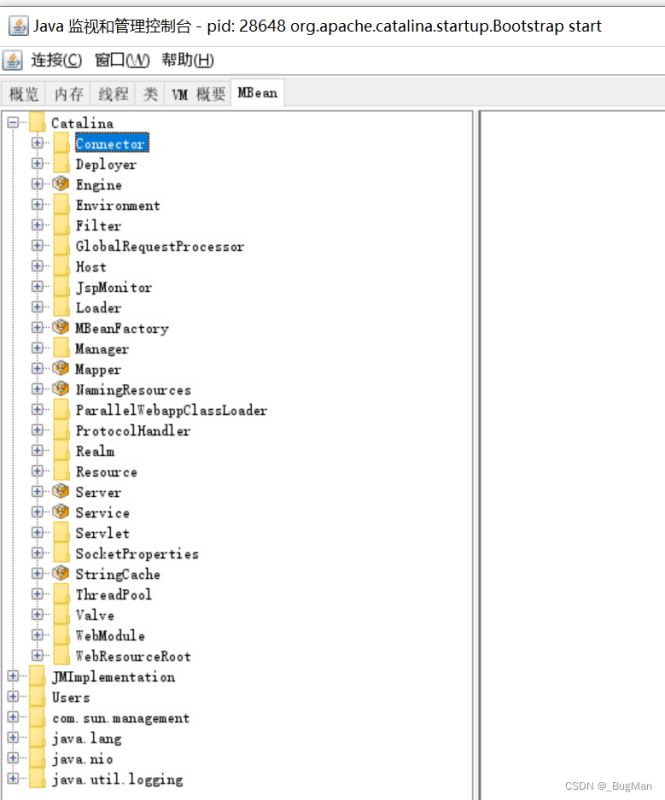Select the StringCache tree label
This screenshot has width=665, height=800.
(117, 574)
